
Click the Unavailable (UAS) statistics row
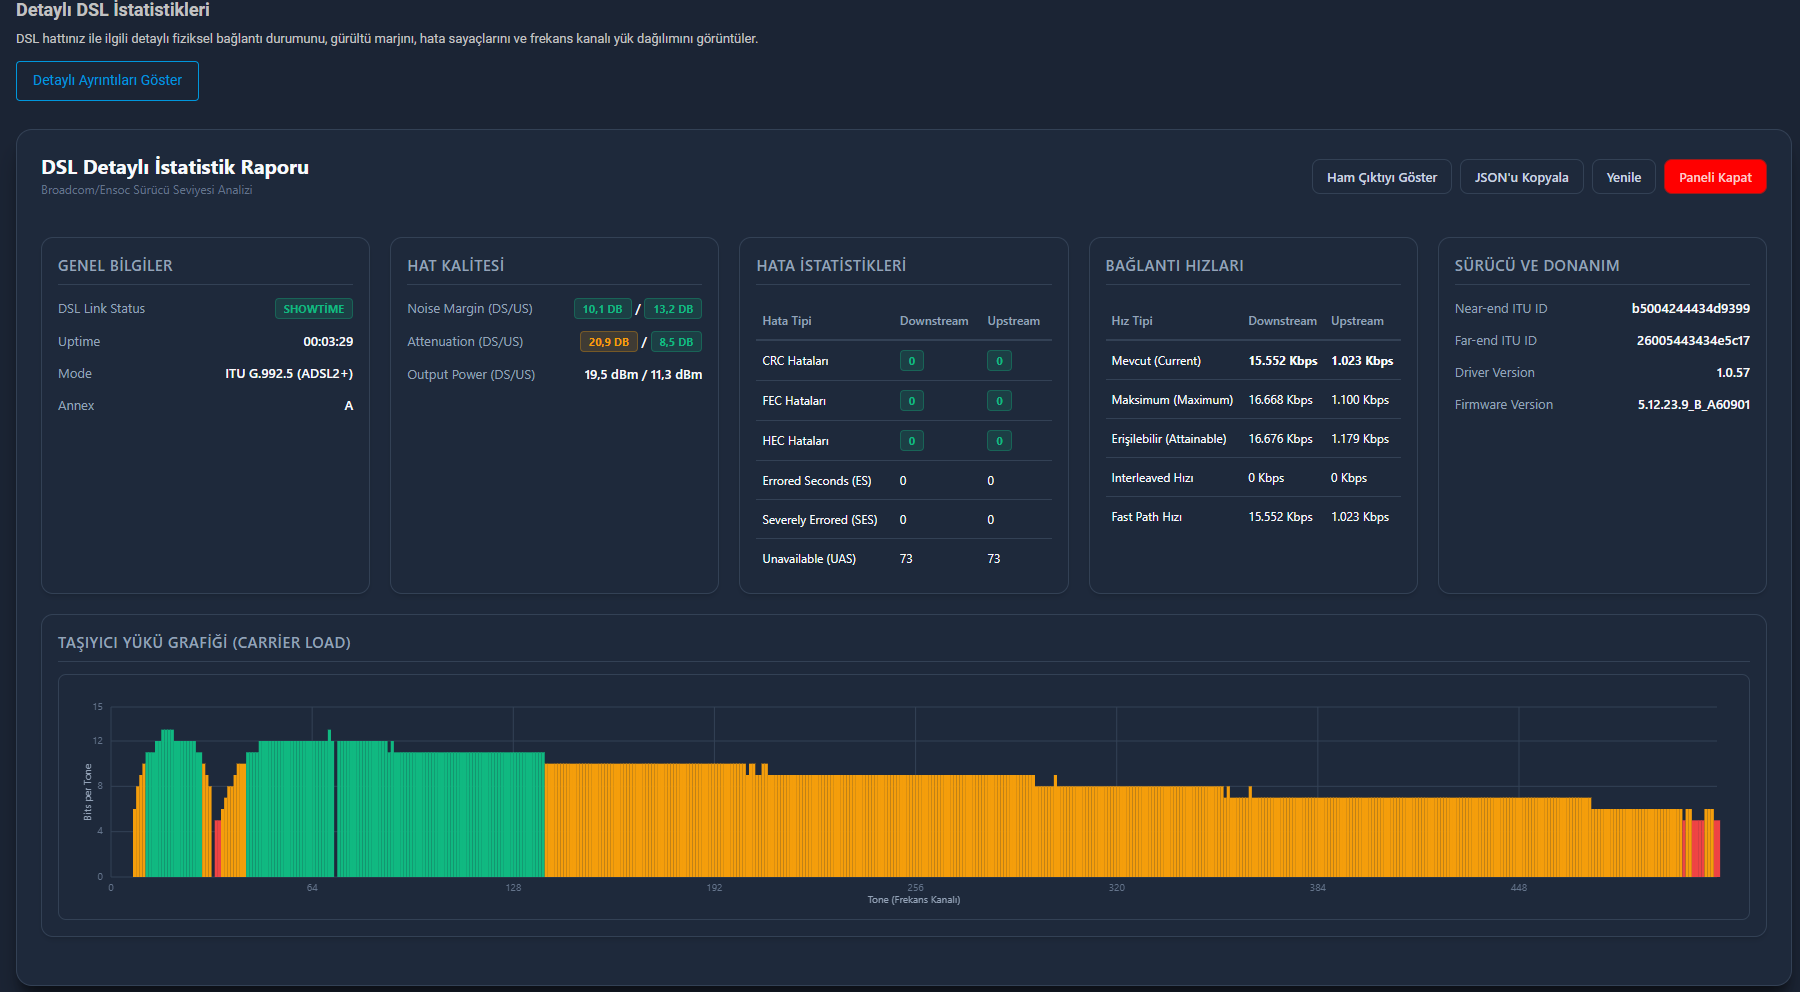(903, 559)
